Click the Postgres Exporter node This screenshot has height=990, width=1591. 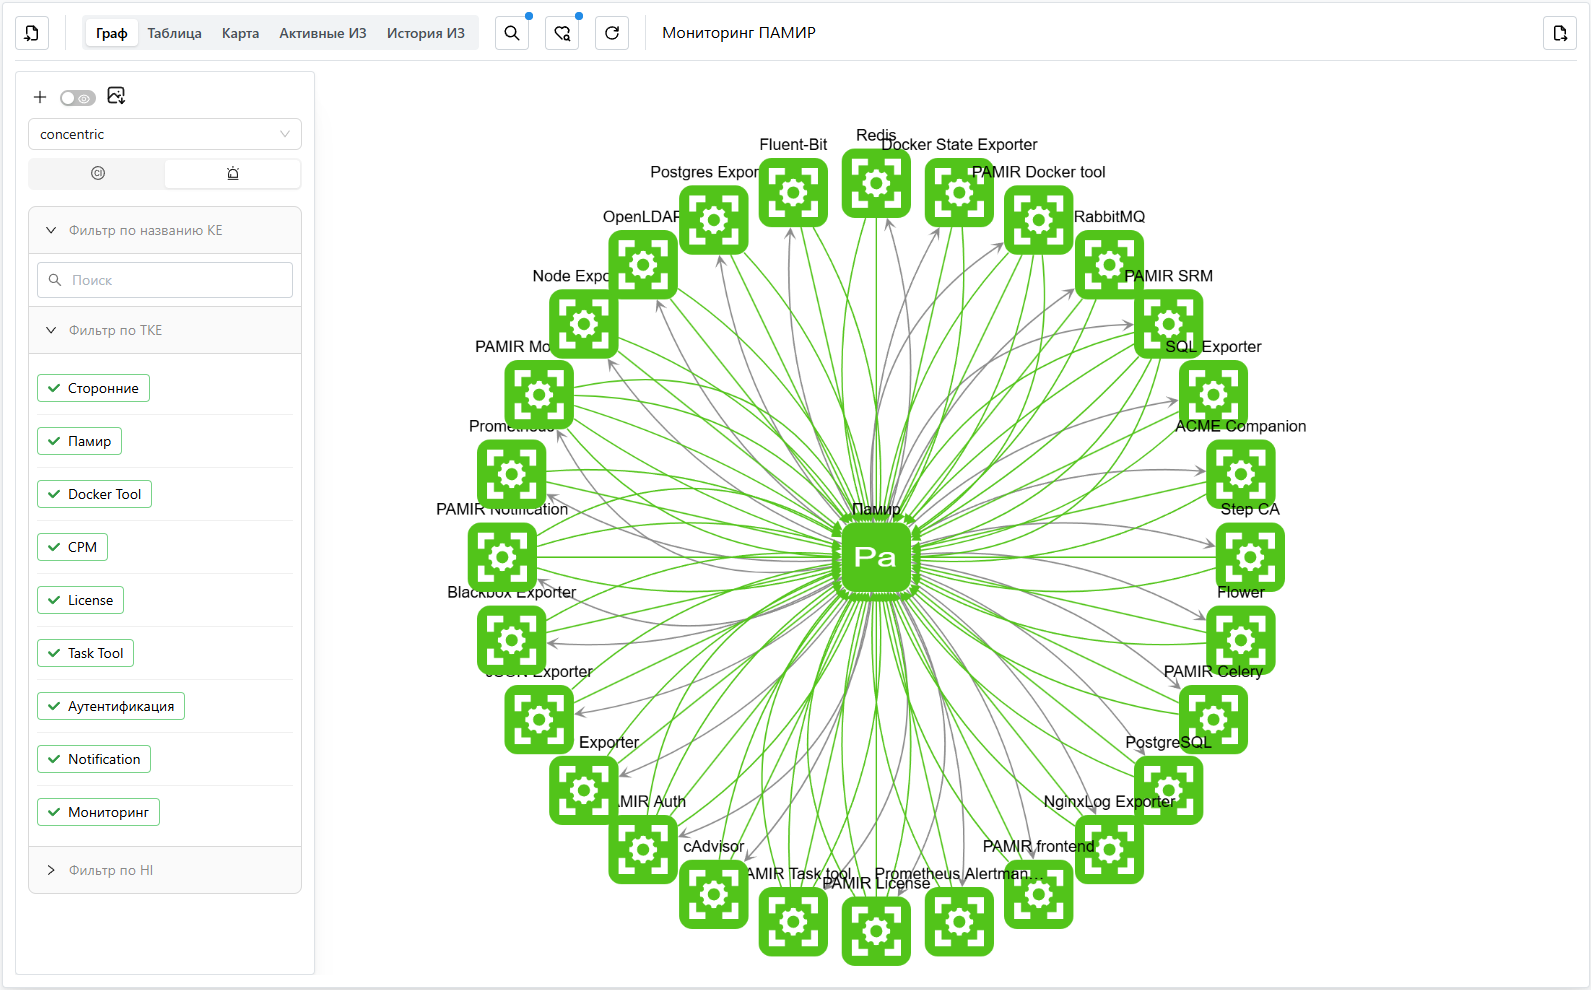pos(714,220)
